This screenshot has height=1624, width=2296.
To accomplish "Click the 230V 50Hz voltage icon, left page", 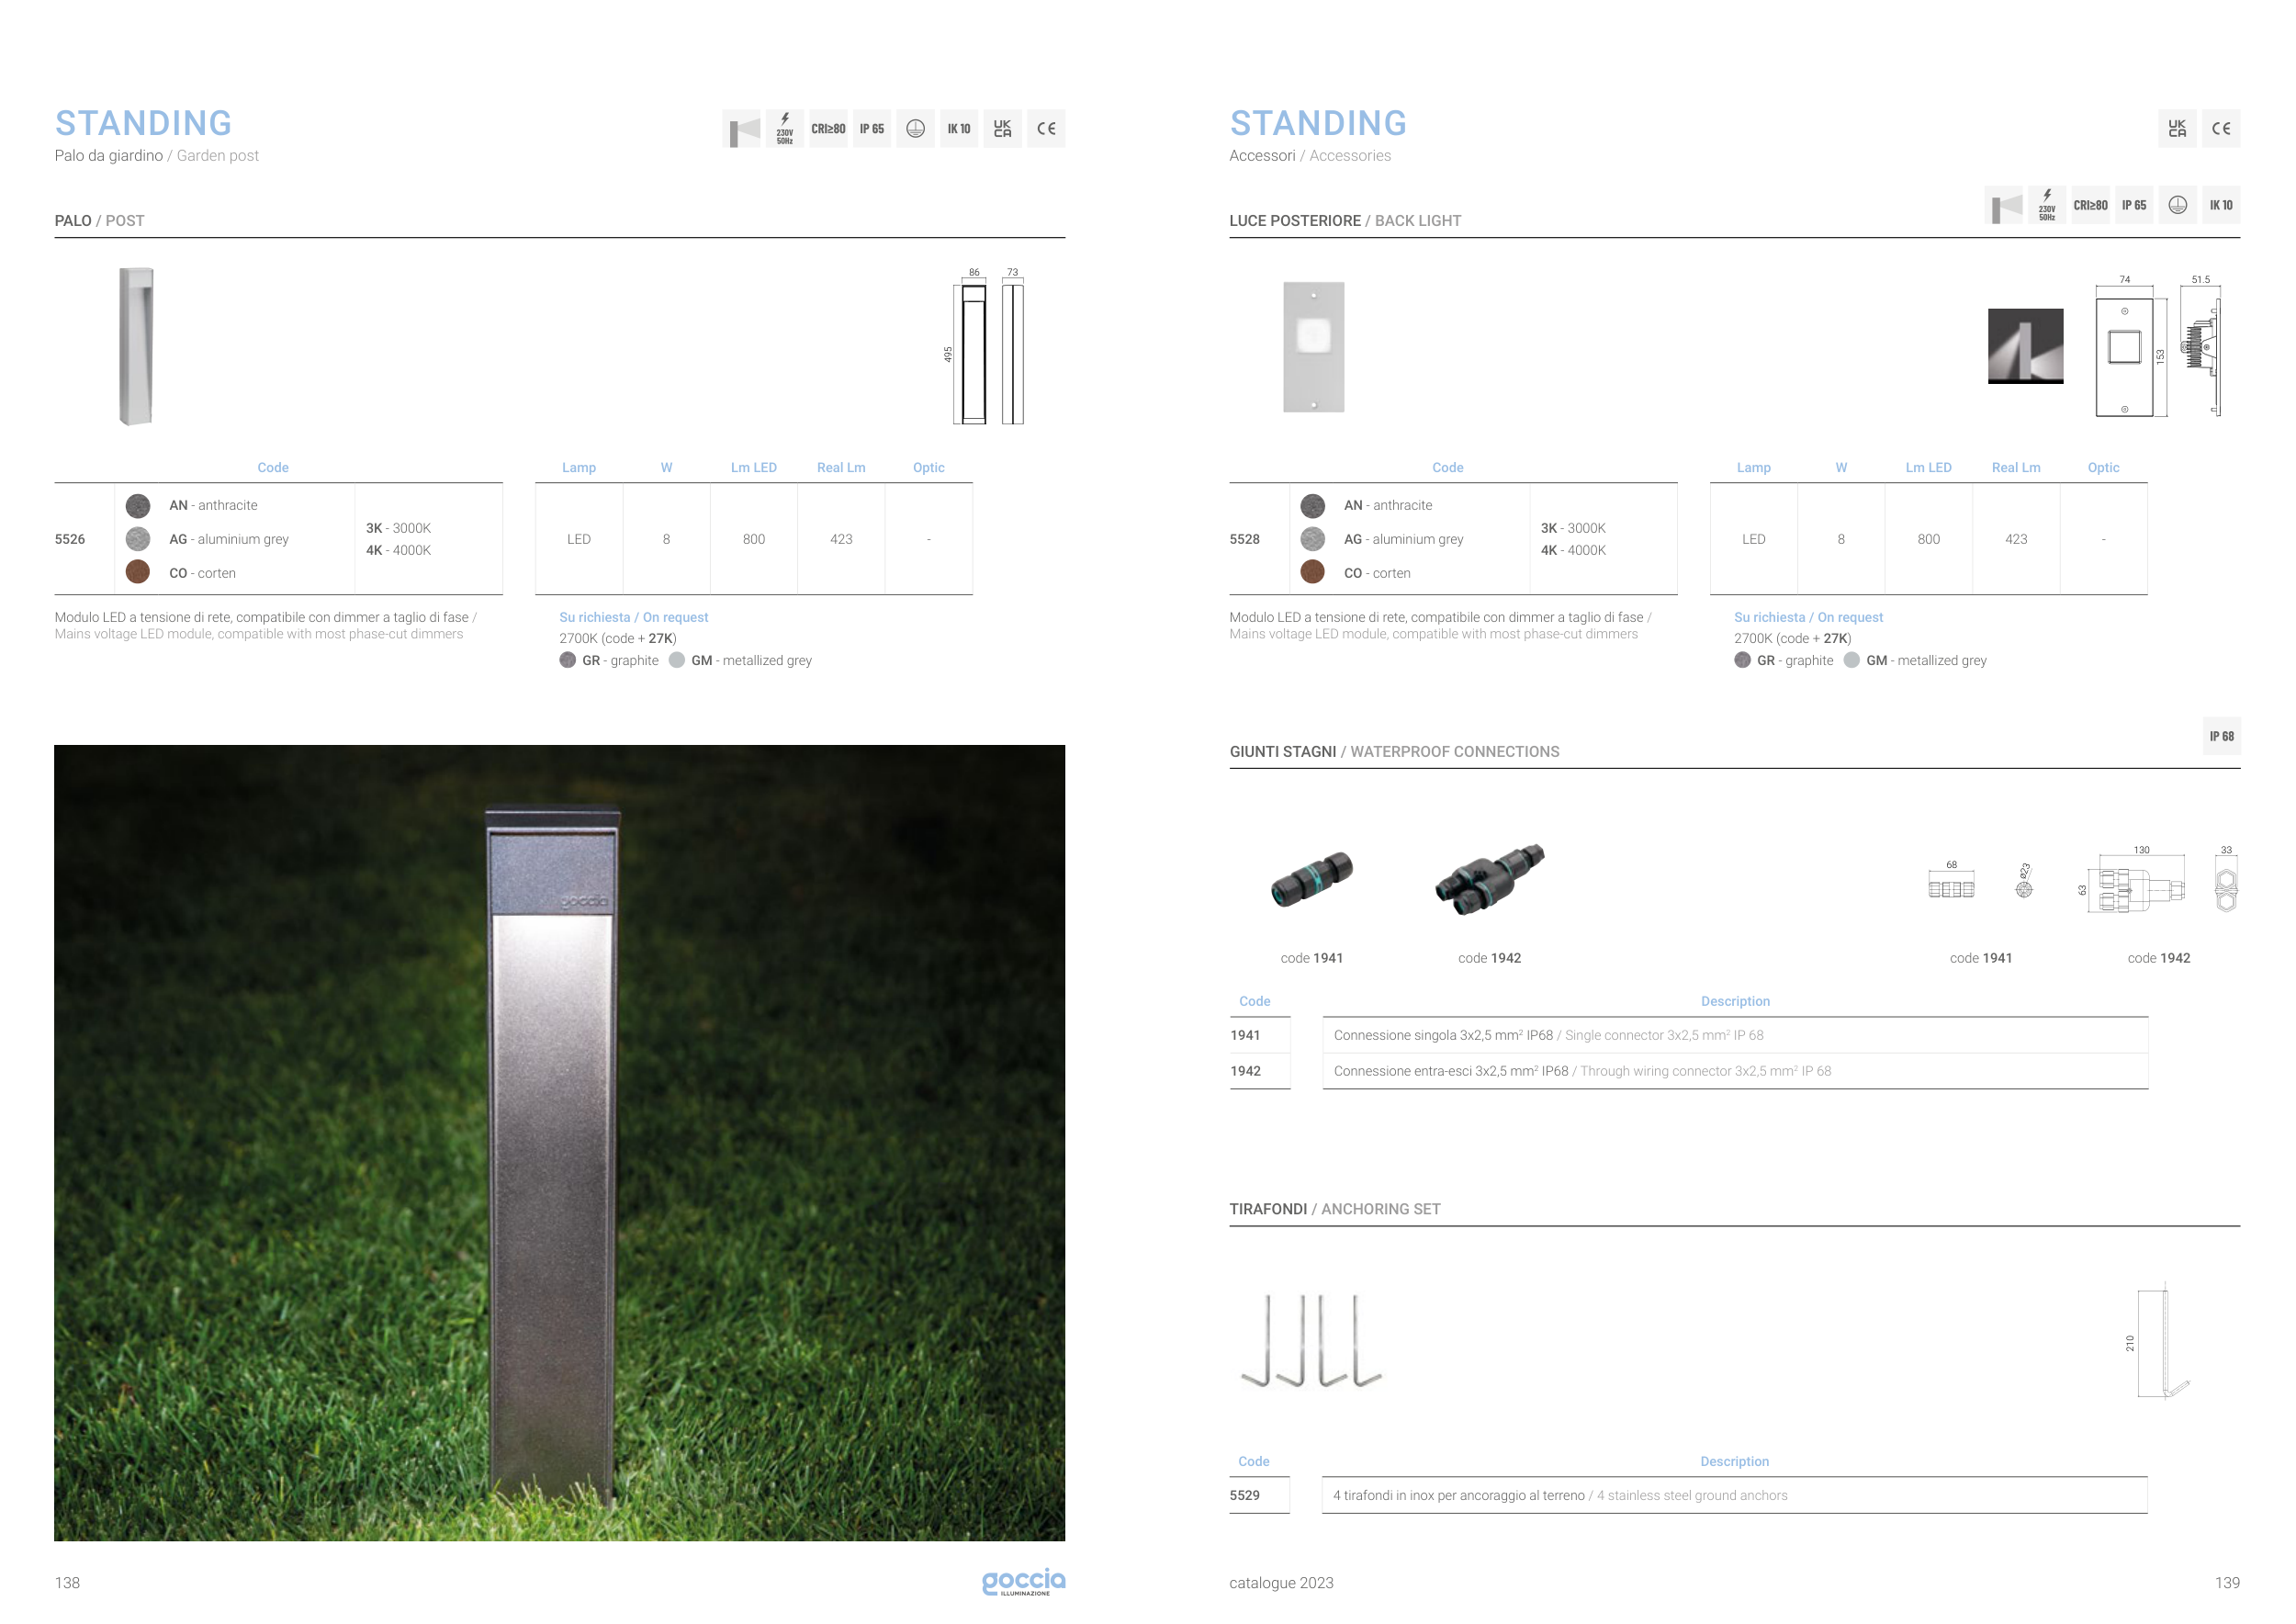I will (x=785, y=129).
